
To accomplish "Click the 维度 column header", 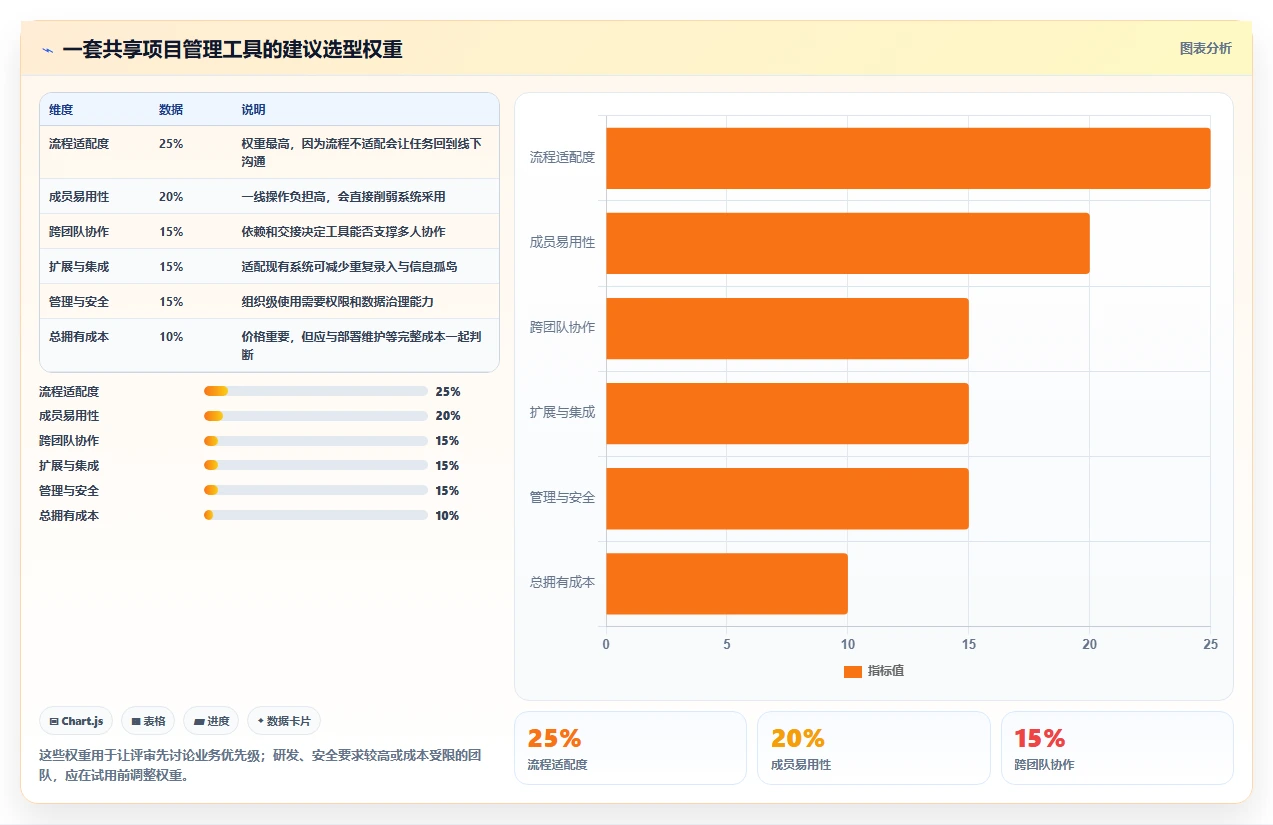I will (61, 109).
